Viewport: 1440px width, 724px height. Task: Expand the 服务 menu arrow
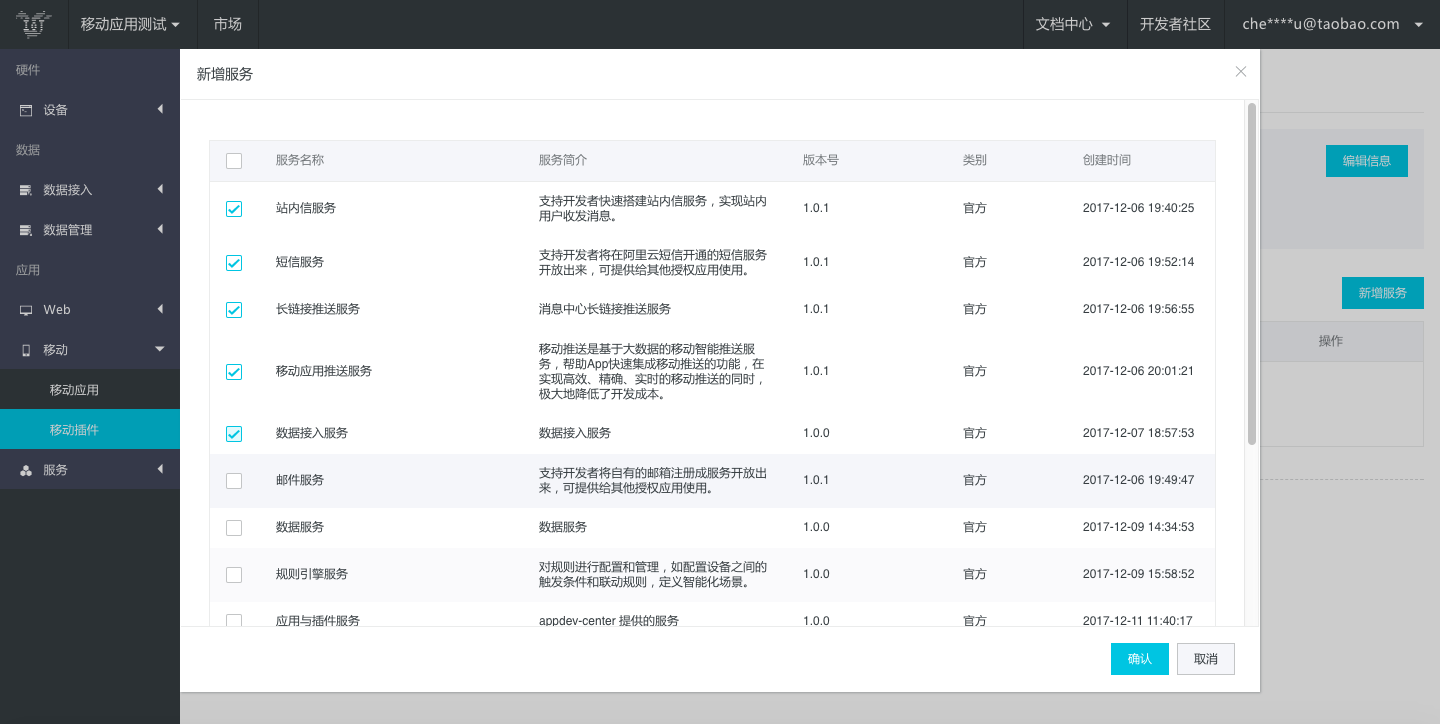pyautogui.click(x=160, y=469)
